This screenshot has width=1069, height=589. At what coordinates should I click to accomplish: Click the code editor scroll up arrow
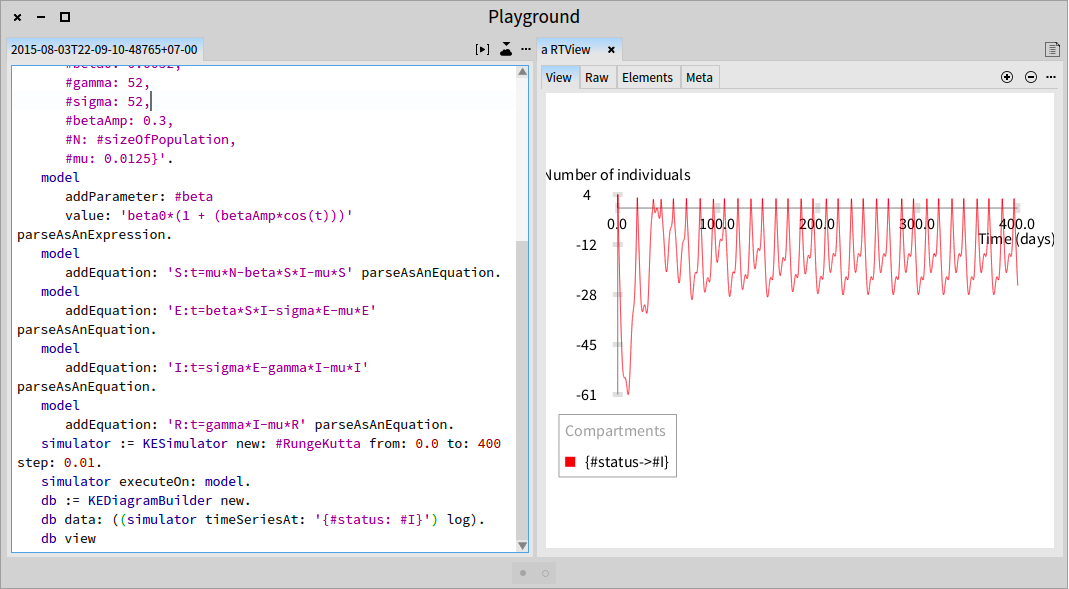tap(522, 72)
